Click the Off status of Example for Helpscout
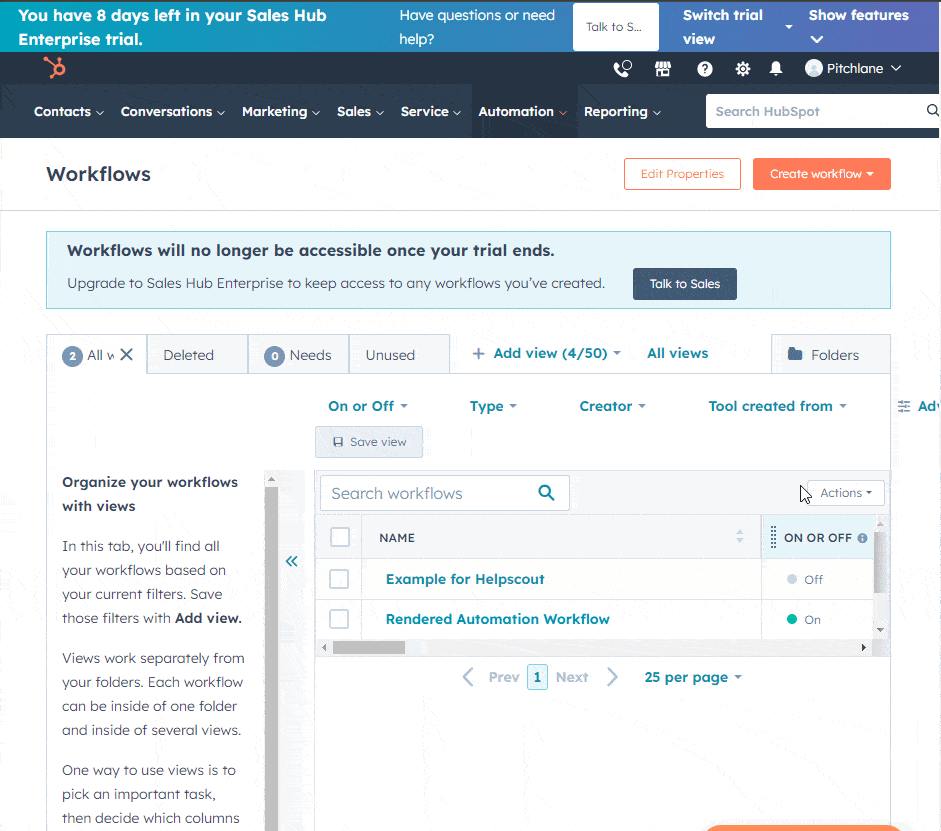The image size is (941, 831). [805, 580]
